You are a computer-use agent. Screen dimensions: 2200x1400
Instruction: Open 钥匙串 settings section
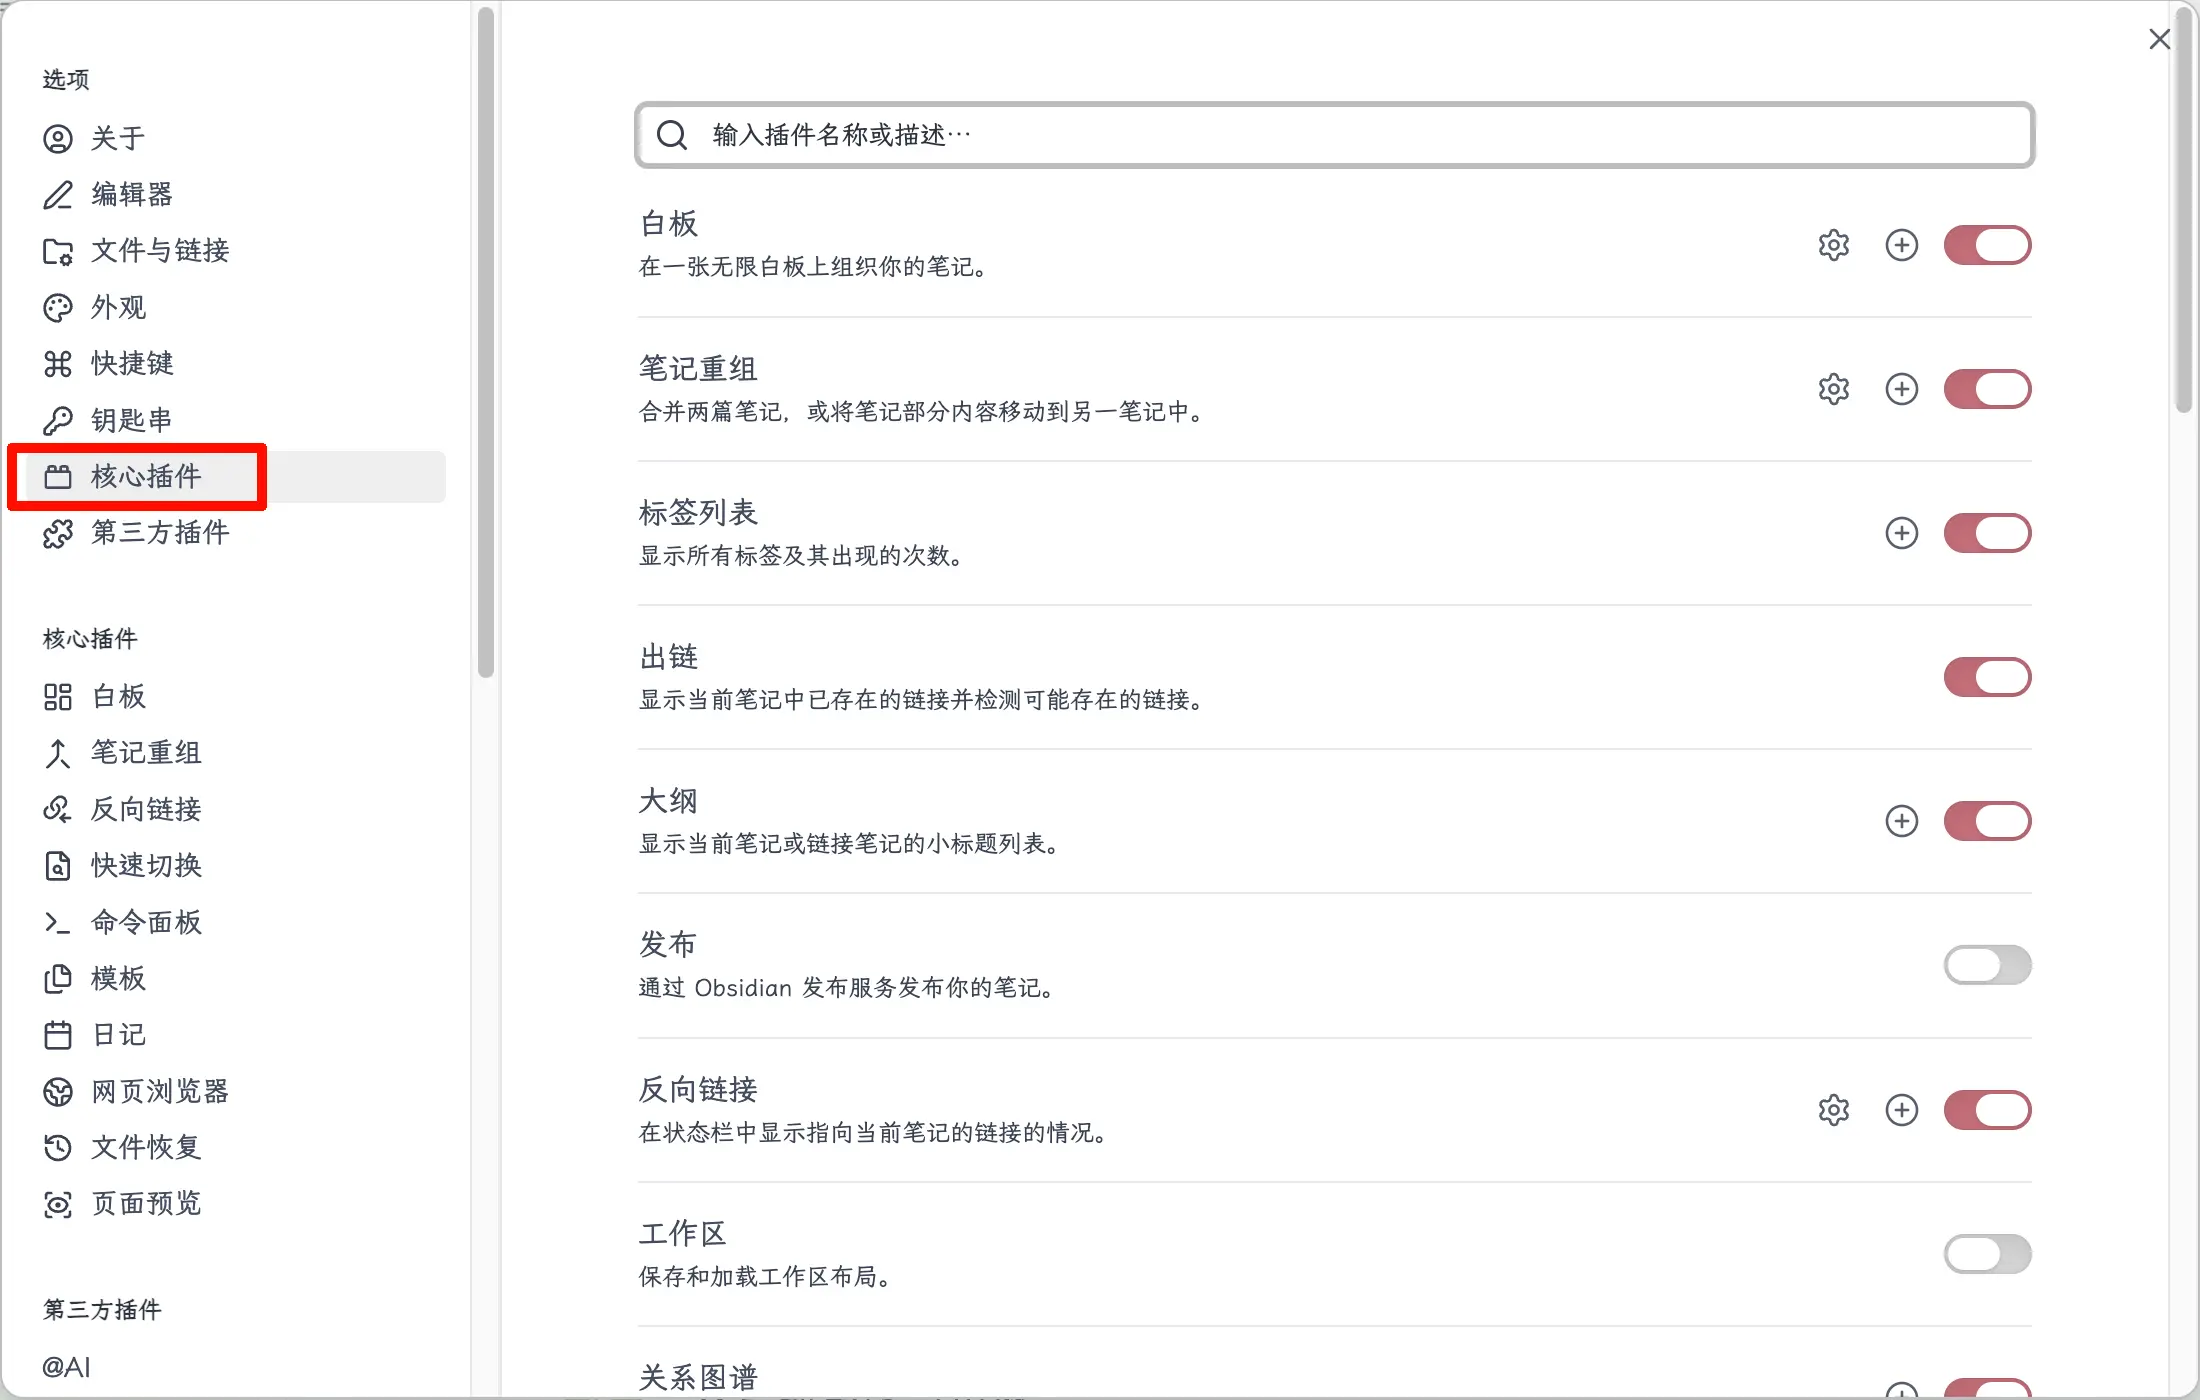coord(132,420)
